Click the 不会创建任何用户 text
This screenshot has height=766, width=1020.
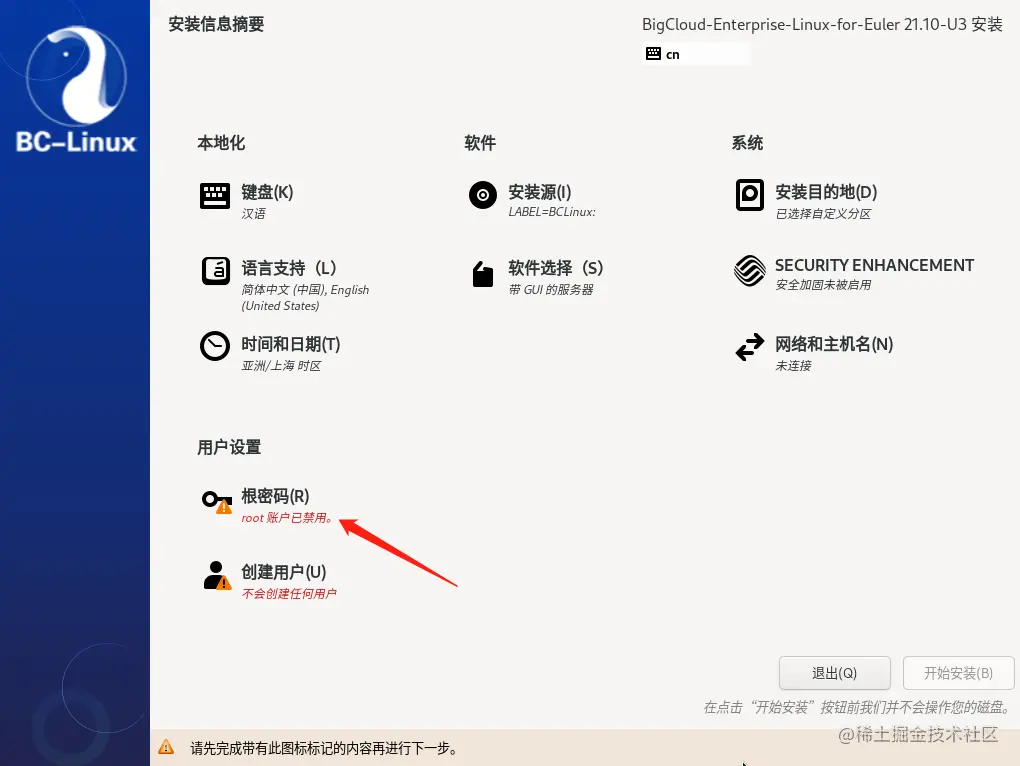click(291, 594)
